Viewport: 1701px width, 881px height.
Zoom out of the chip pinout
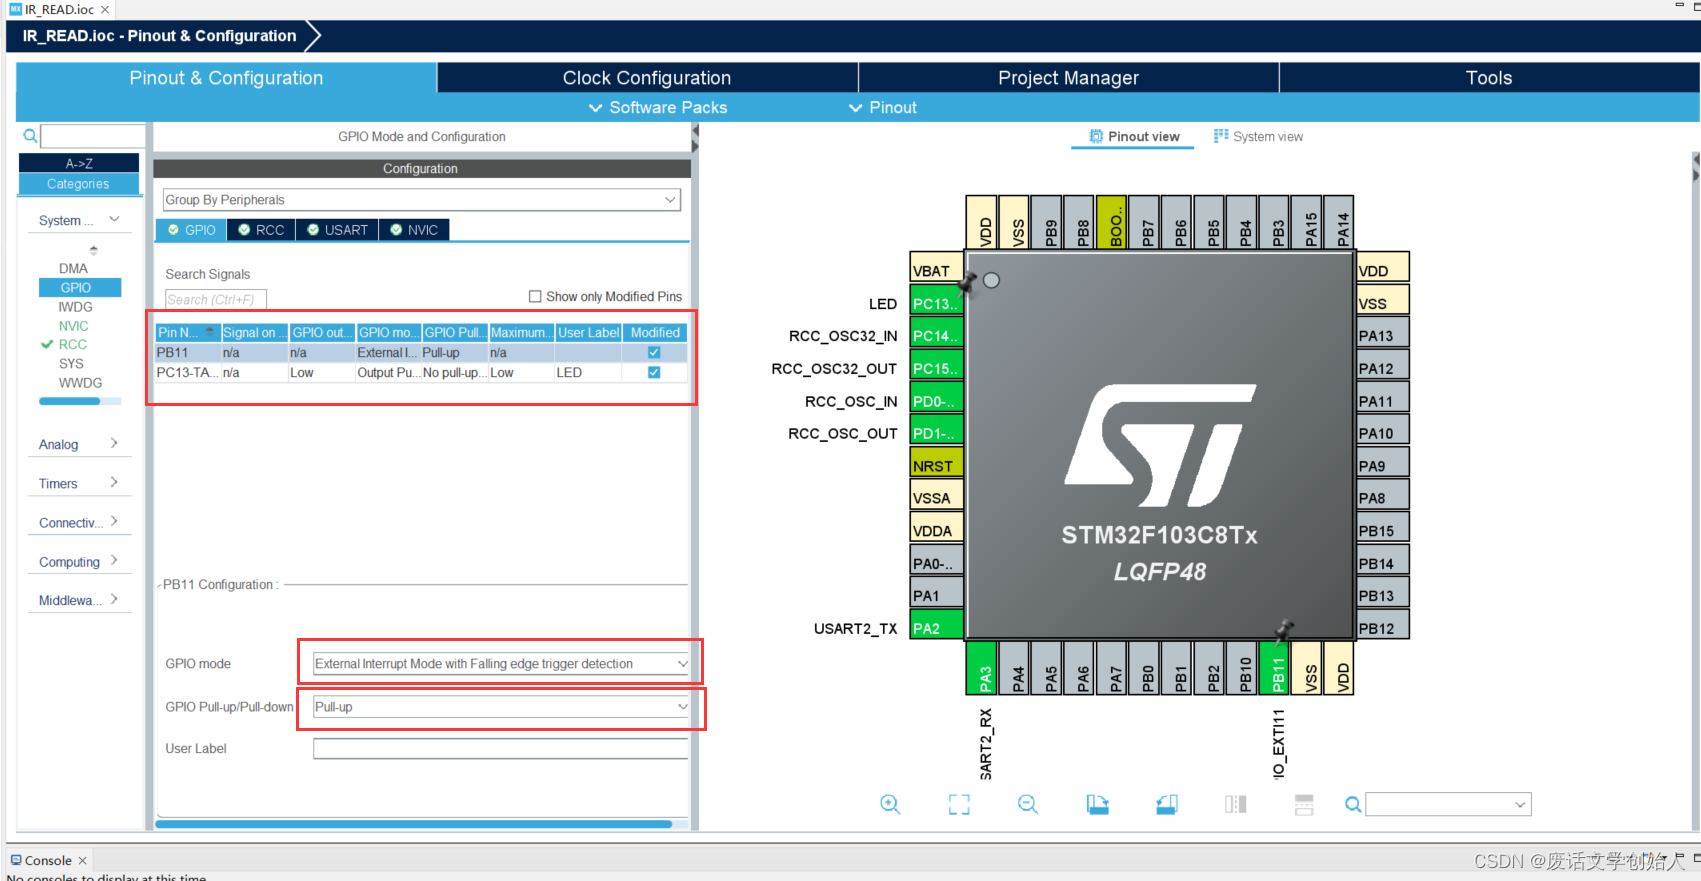click(1028, 804)
